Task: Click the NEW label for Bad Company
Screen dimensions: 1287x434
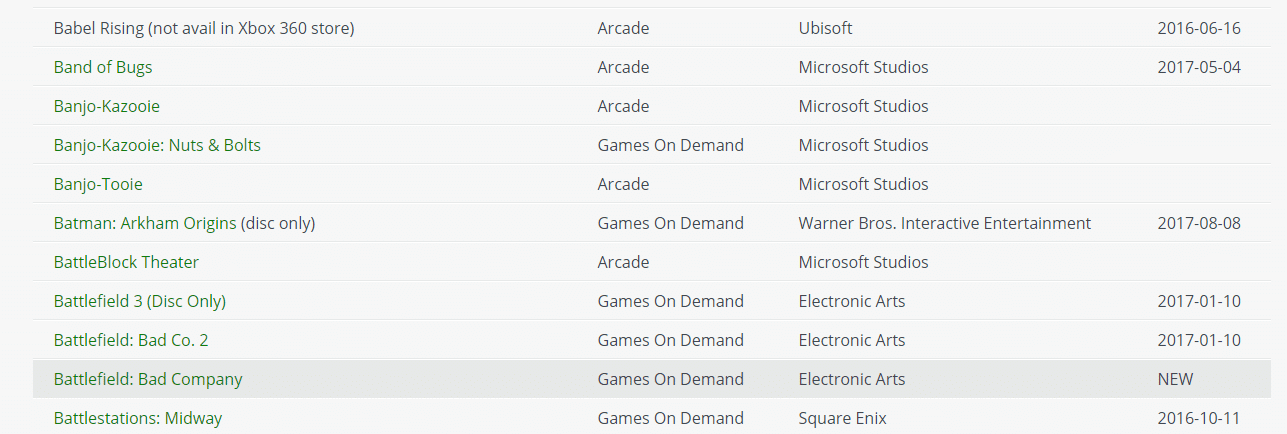Action: click(x=1175, y=379)
